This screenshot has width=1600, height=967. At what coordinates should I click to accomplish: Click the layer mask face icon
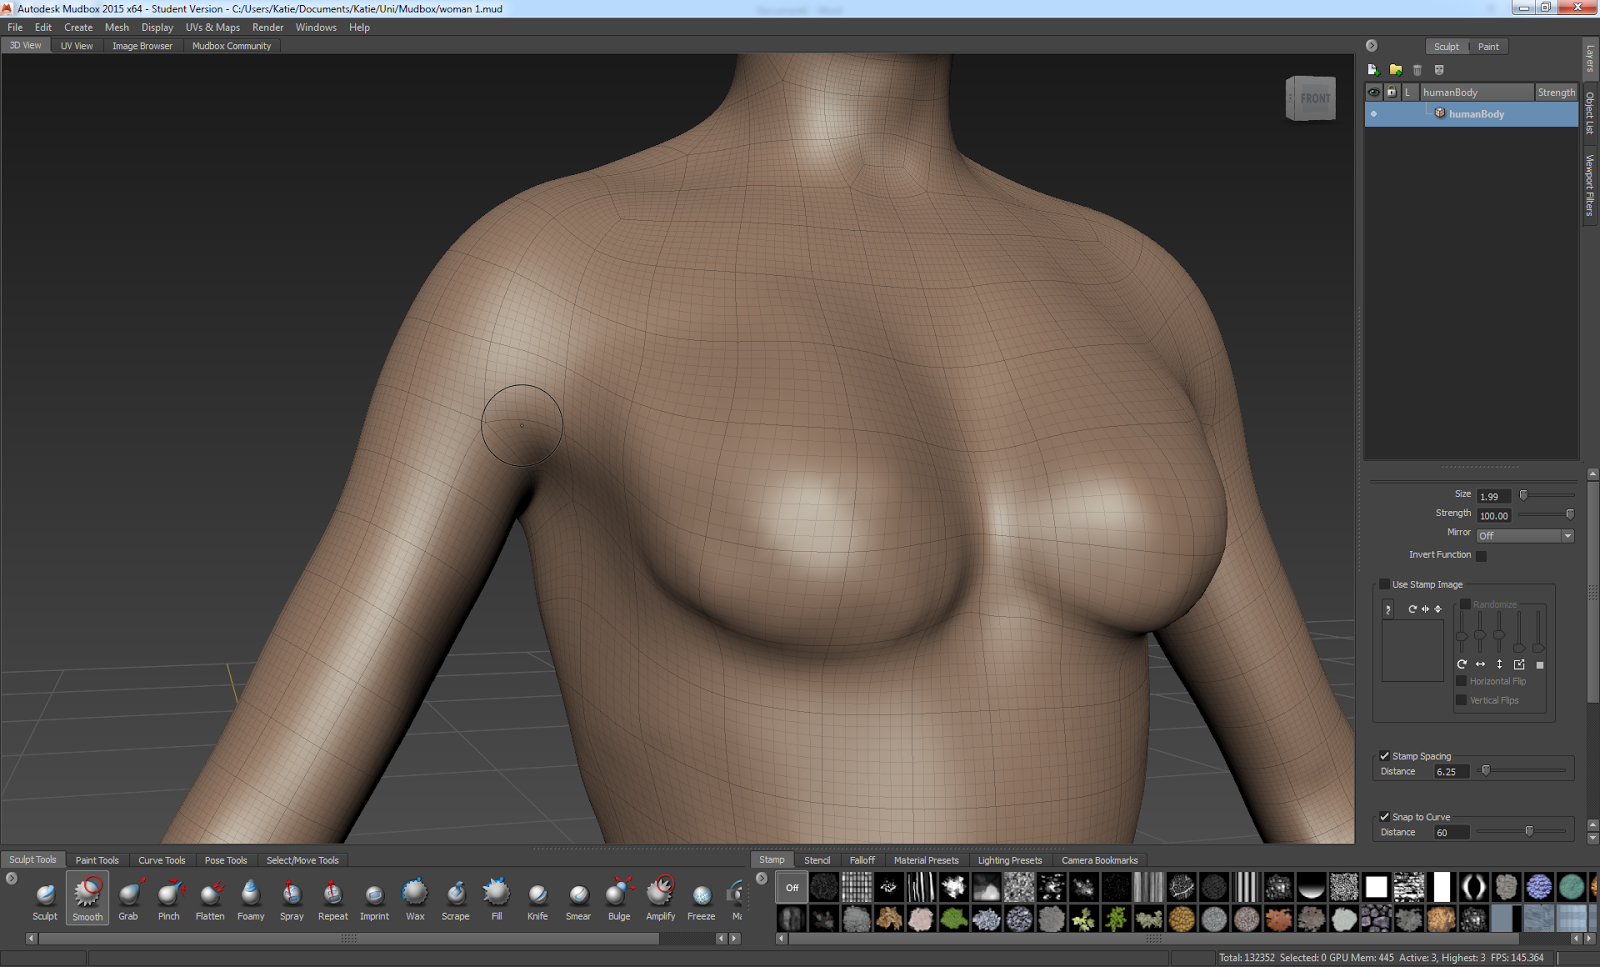click(x=1439, y=70)
